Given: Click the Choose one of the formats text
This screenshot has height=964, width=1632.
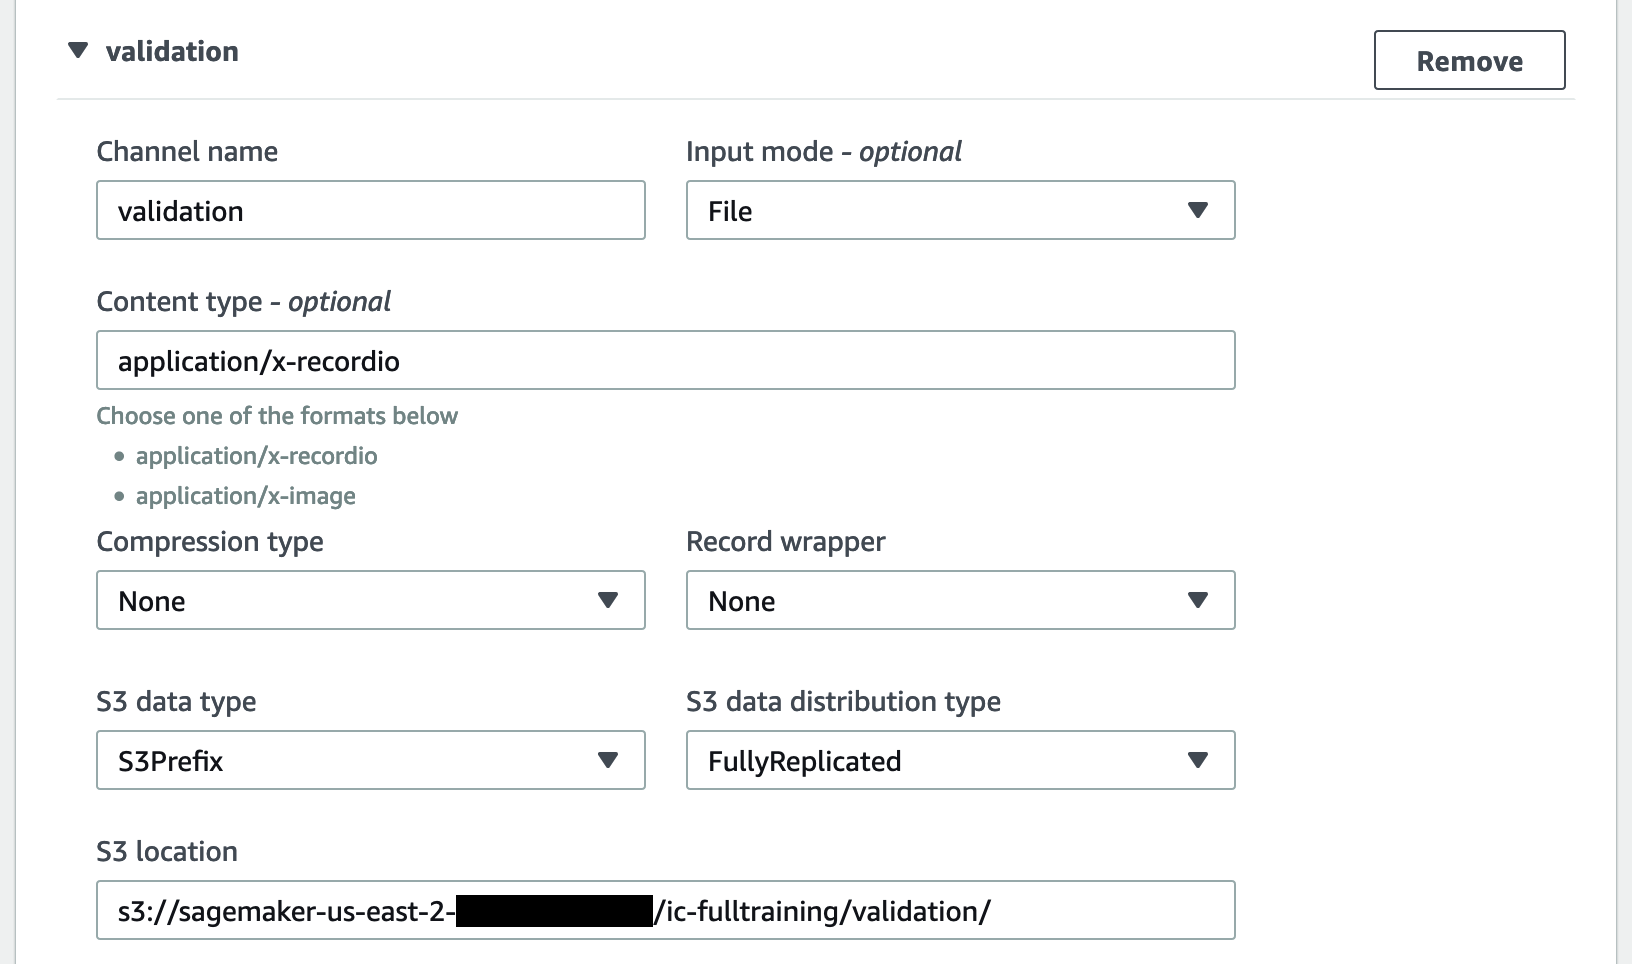Looking at the screenshot, I should coord(277,416).
